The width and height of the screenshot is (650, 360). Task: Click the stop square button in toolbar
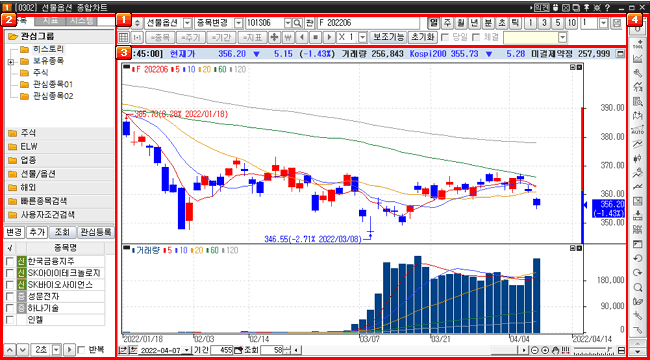pos(315,37)
